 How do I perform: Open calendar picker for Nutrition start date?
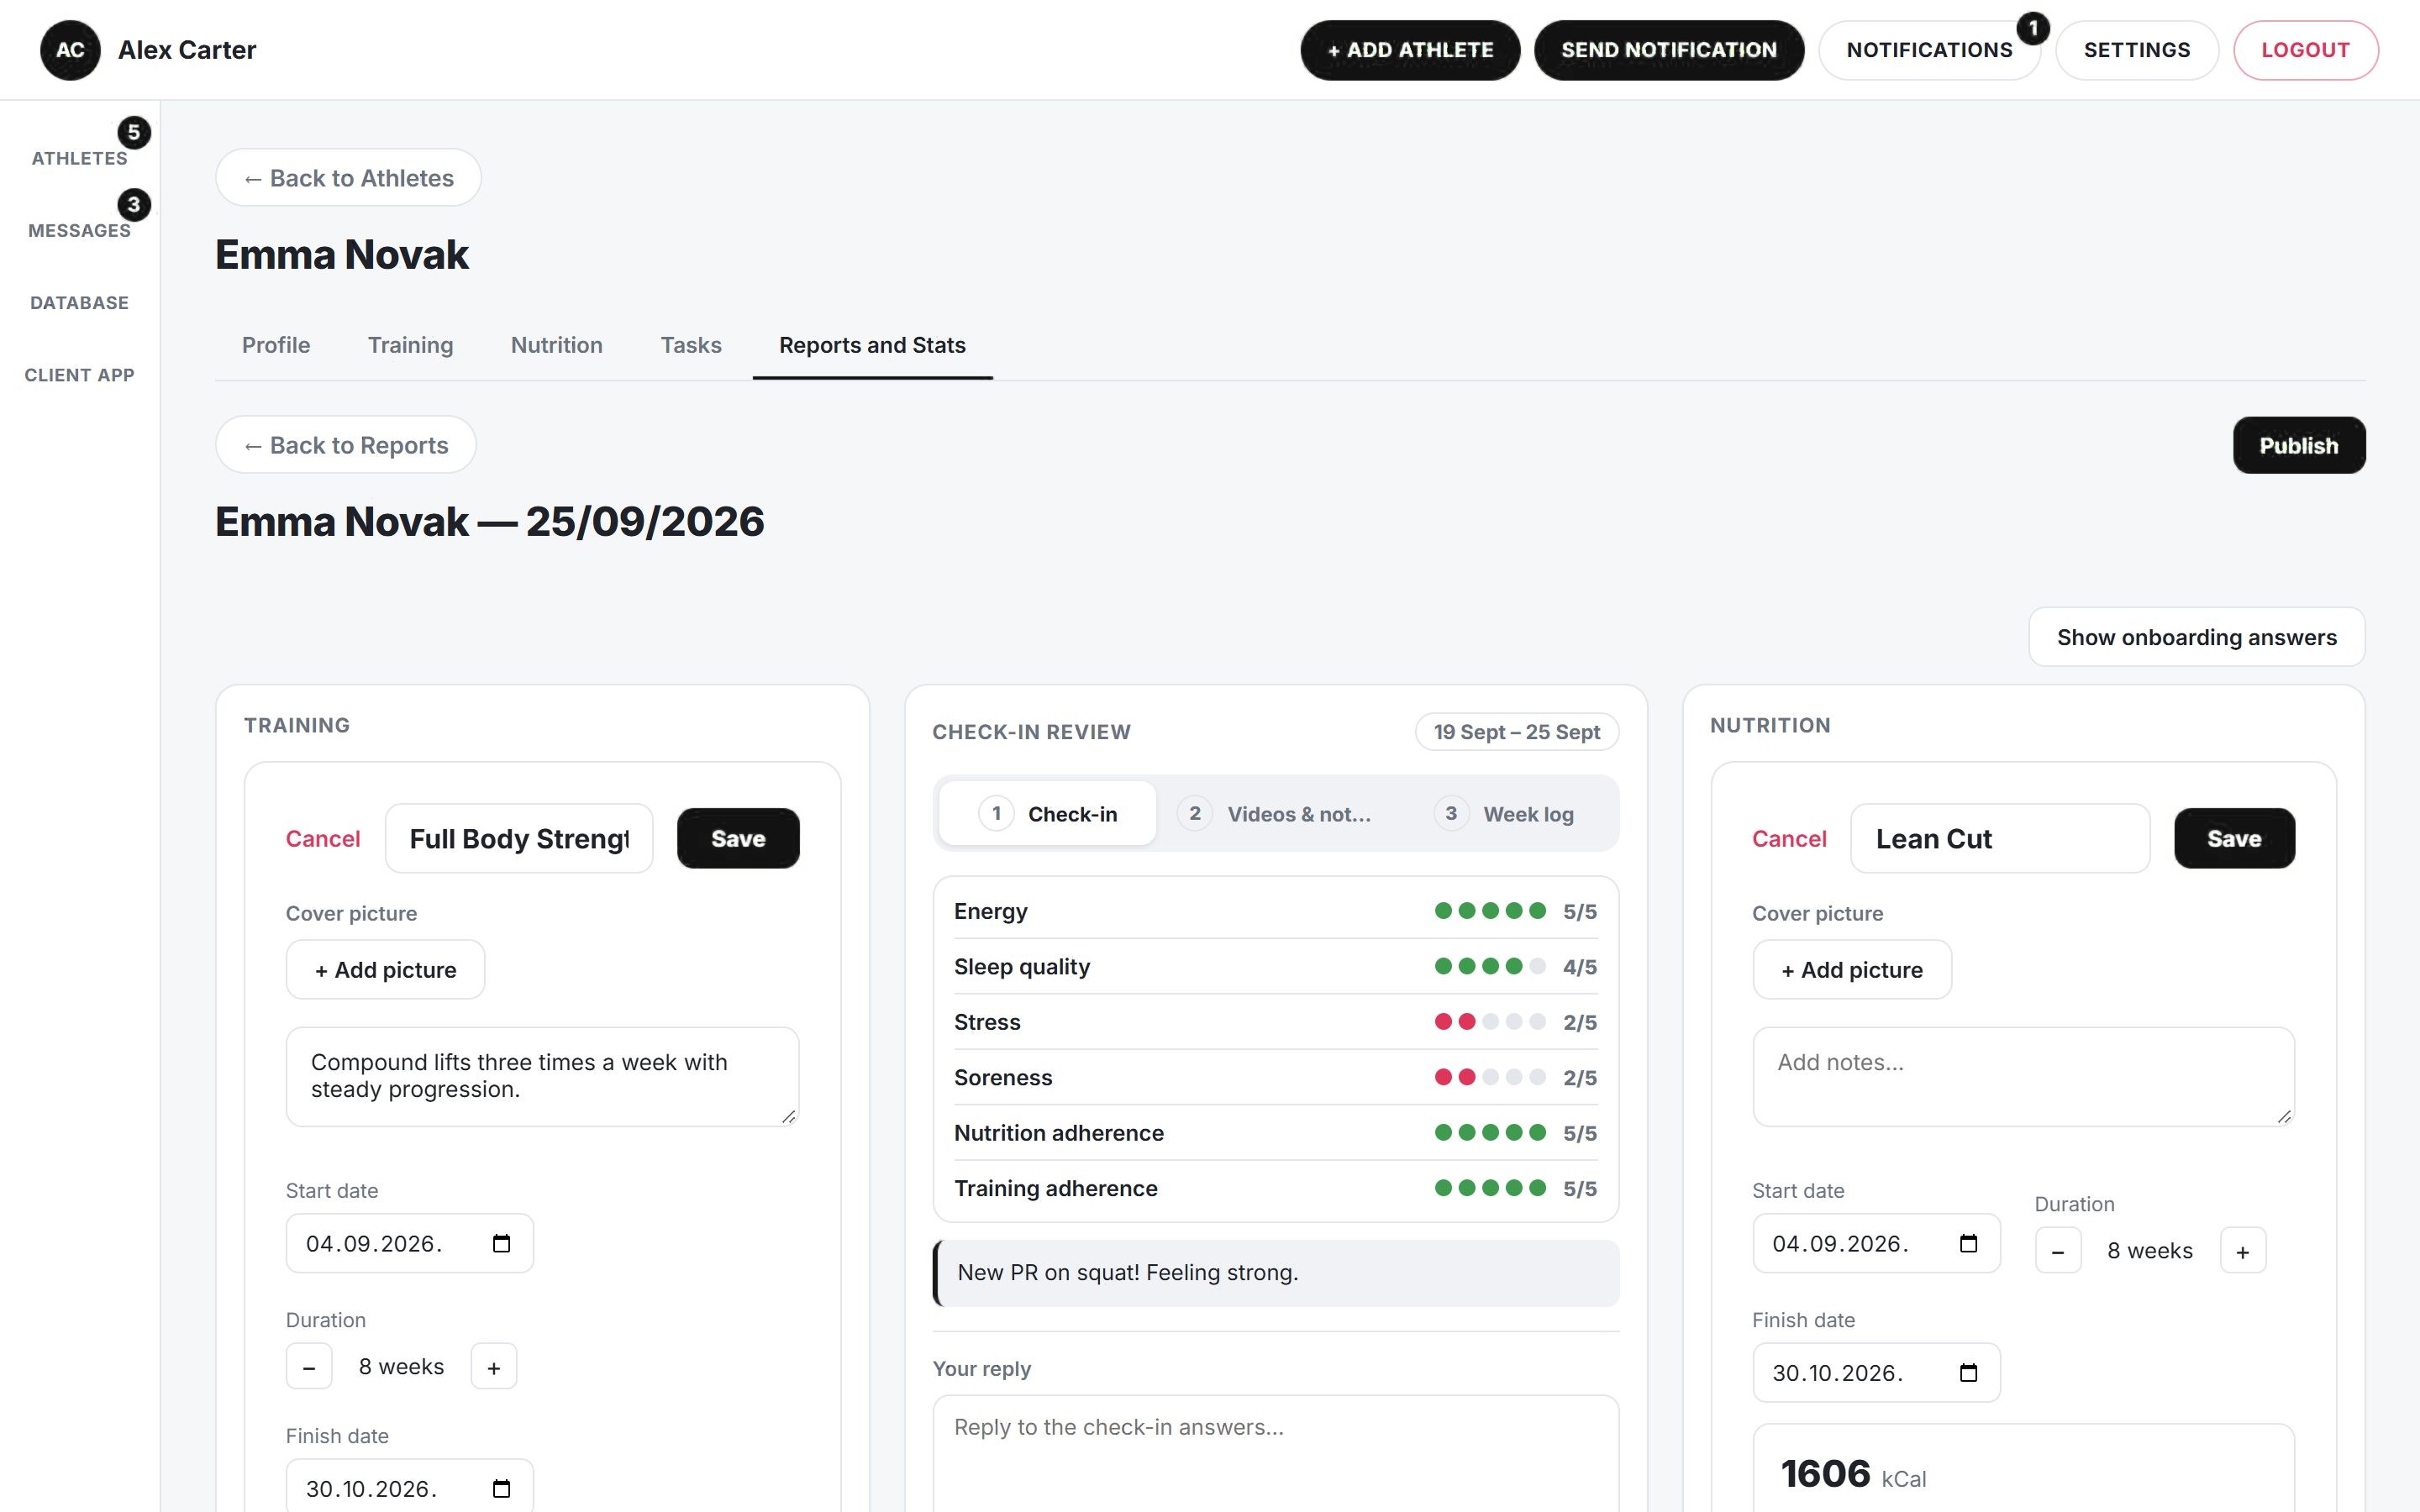point(1968,1243)
